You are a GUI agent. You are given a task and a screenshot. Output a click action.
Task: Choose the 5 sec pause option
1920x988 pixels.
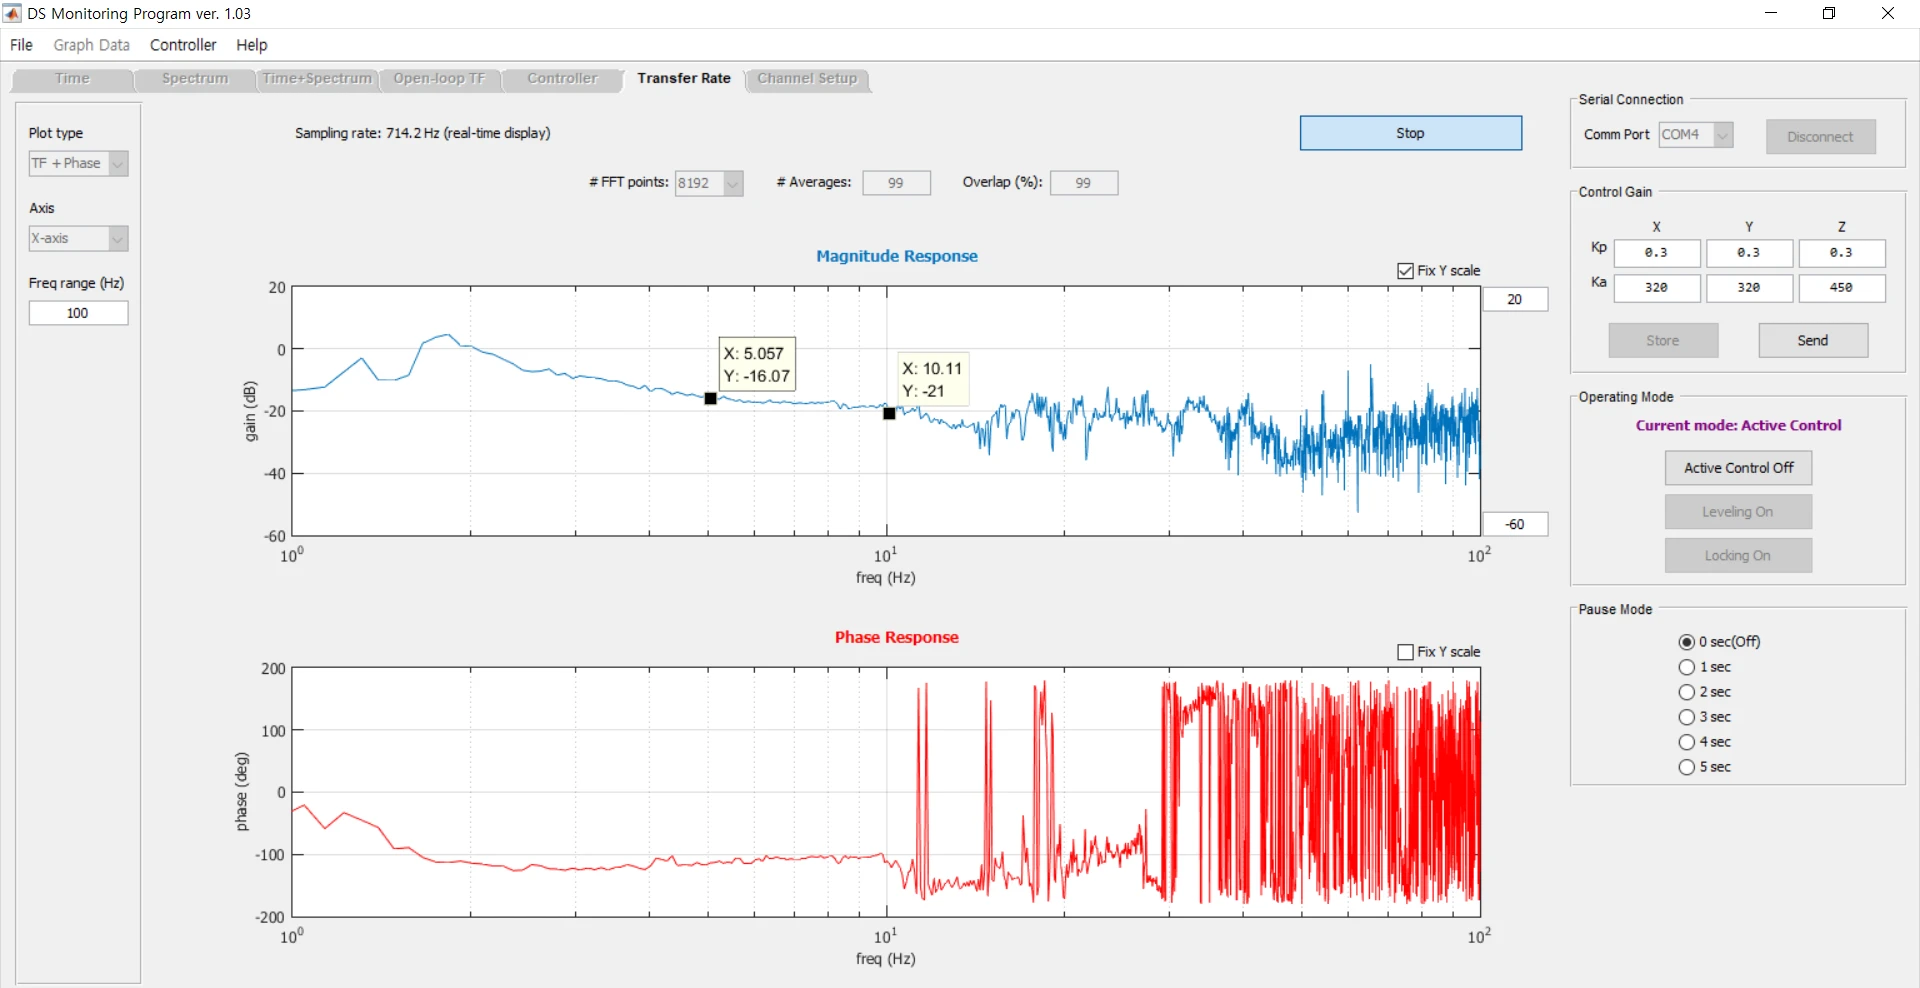(x=1687, y=767)
